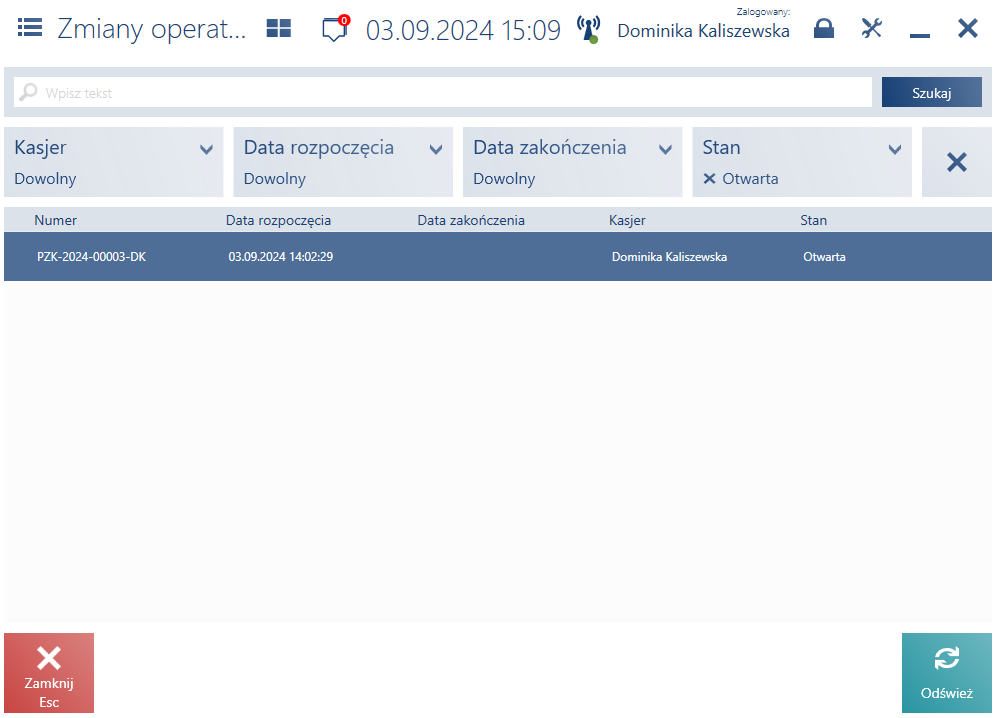The image size is (999, 718).
Task: Open the tools configuration icon
Action: [x=871, y=29]
